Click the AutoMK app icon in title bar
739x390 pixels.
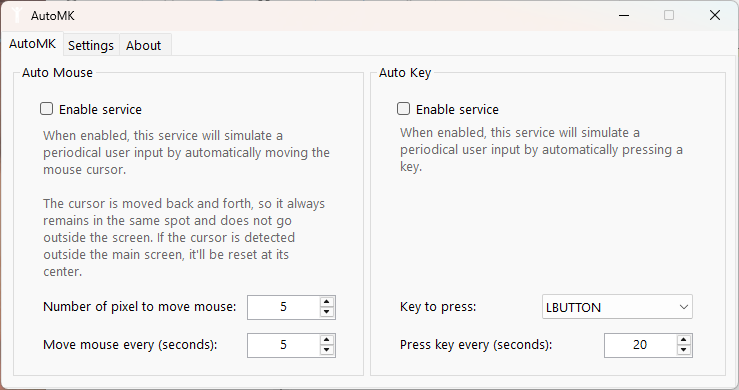[x=17, y=15]
